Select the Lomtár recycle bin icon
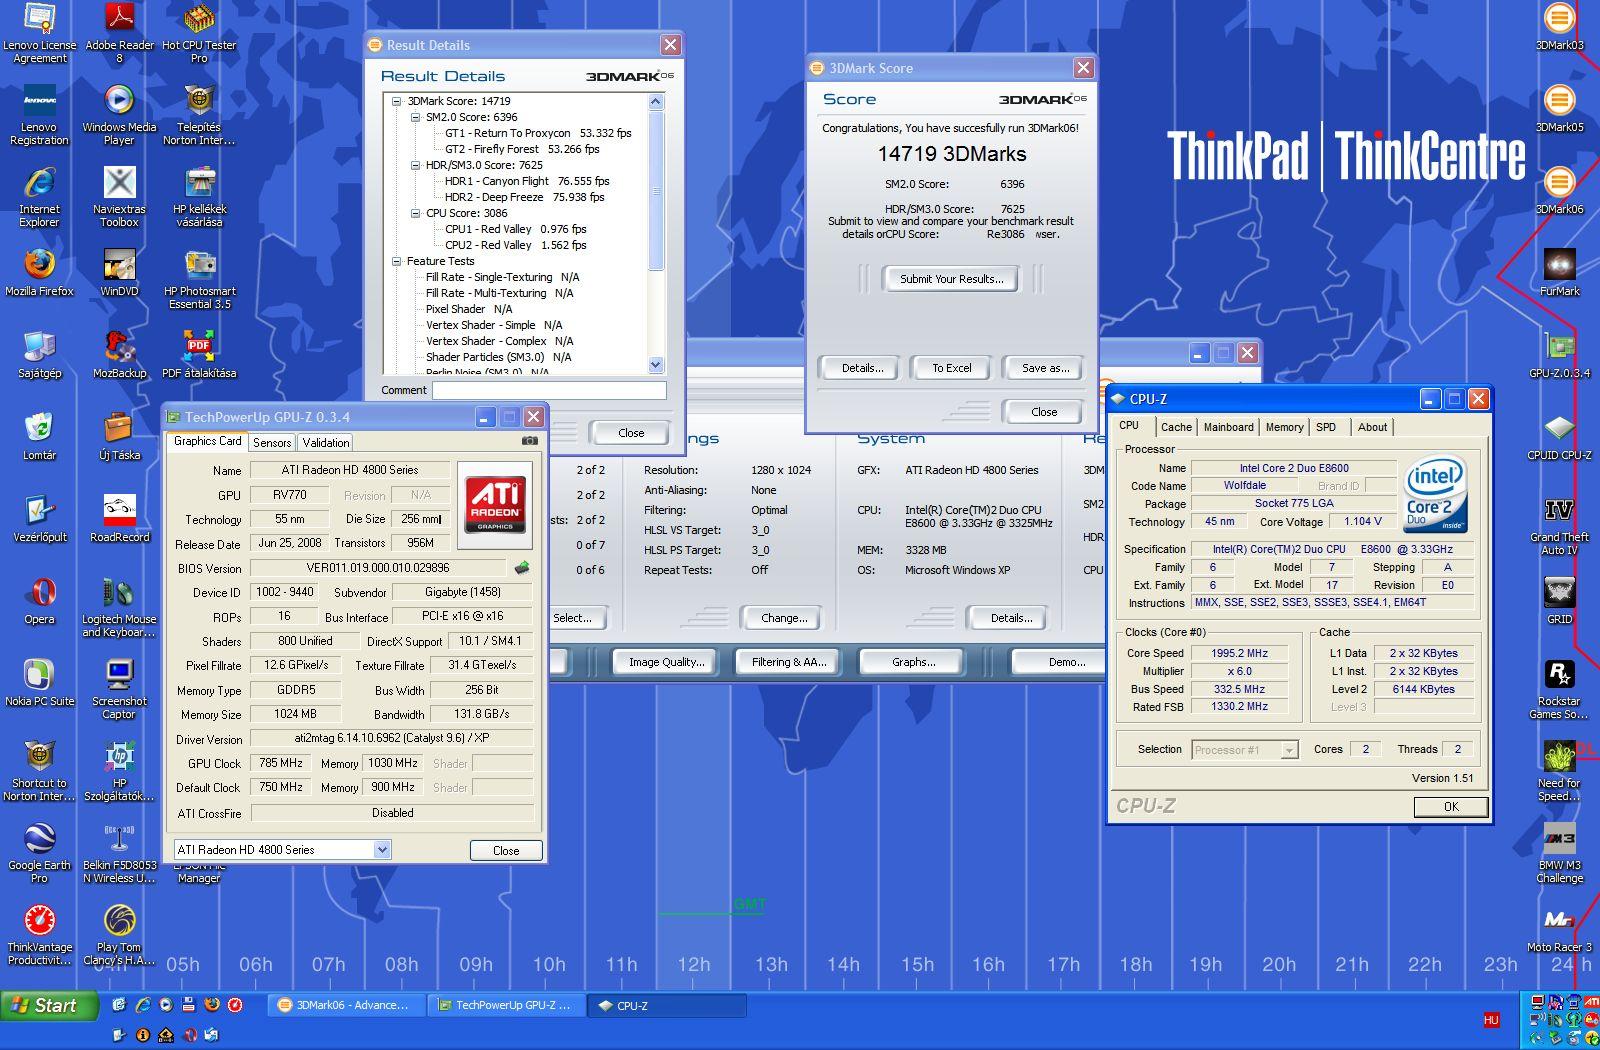This screenshot has height=1050, width=1600. point(39,437)
